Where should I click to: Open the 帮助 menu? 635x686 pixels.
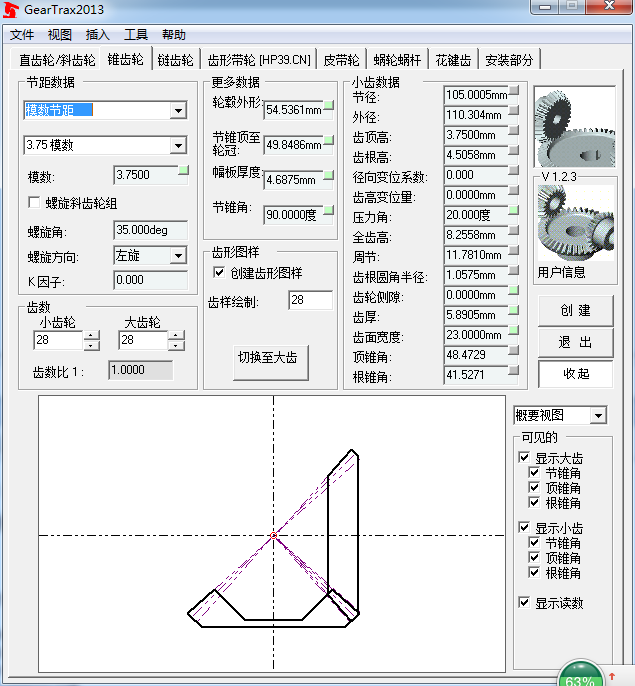[174, 35]
